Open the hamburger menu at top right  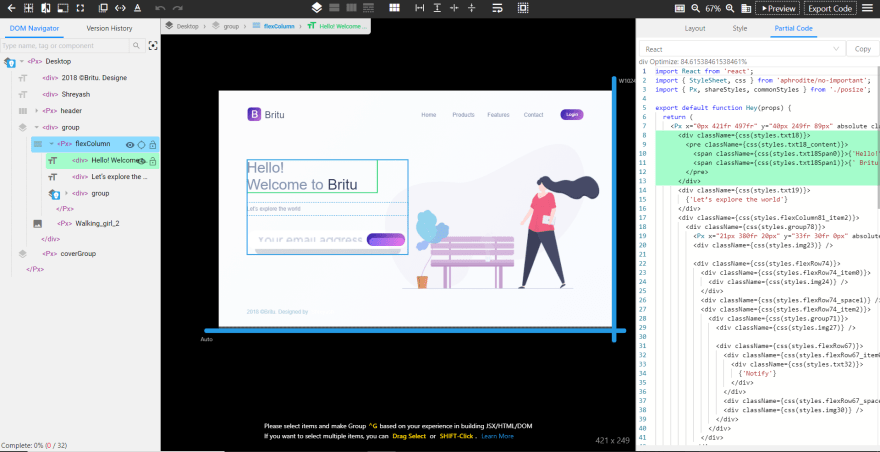865,8
